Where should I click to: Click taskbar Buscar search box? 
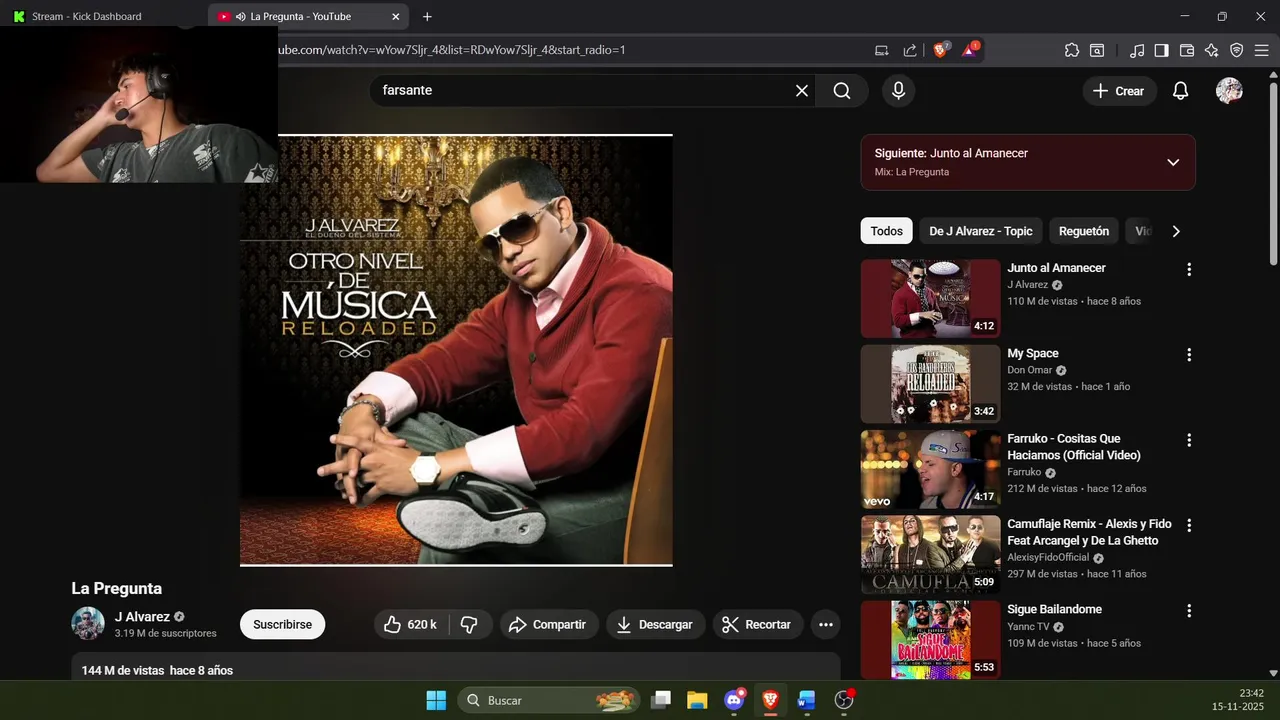549,700
